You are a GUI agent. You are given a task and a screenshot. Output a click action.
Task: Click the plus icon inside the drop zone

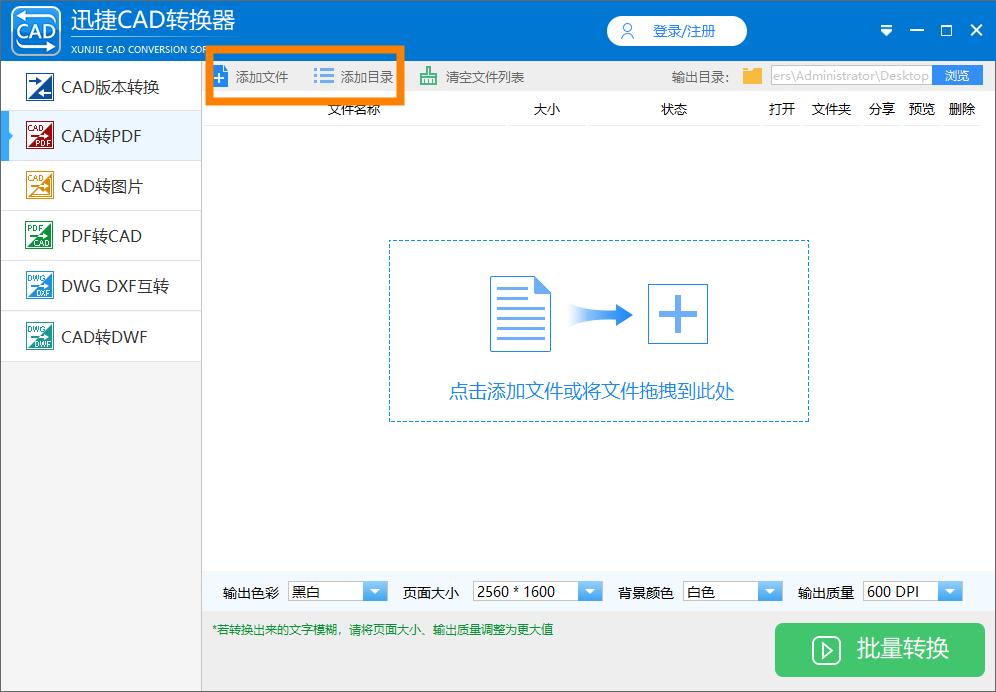pyautogui.click(x=678, y=313)
